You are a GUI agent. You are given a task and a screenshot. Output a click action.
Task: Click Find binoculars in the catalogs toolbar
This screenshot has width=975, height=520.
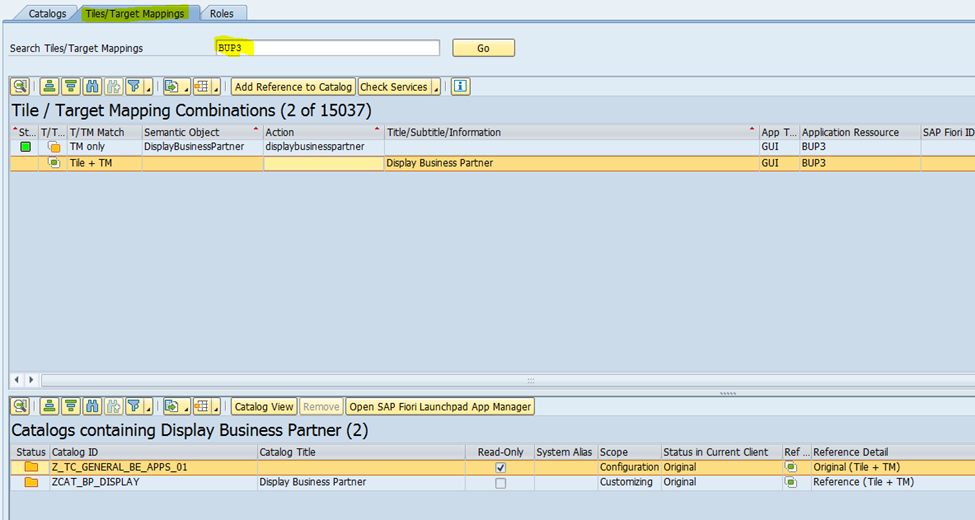click(92, 406)
